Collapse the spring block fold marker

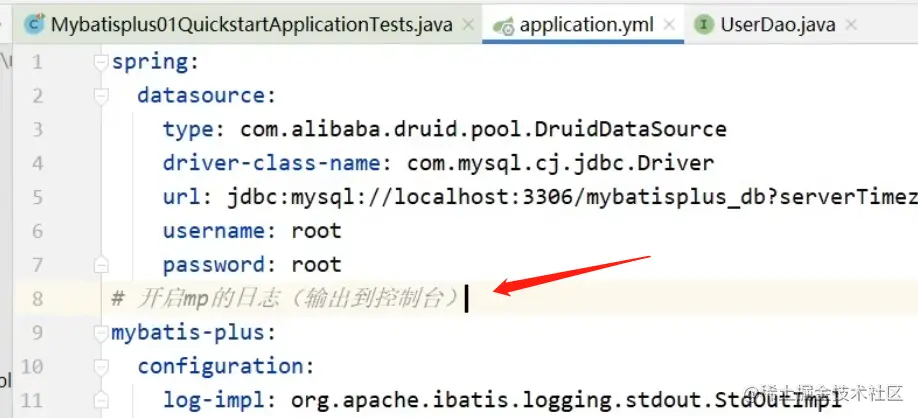click(x=101, y=62)
